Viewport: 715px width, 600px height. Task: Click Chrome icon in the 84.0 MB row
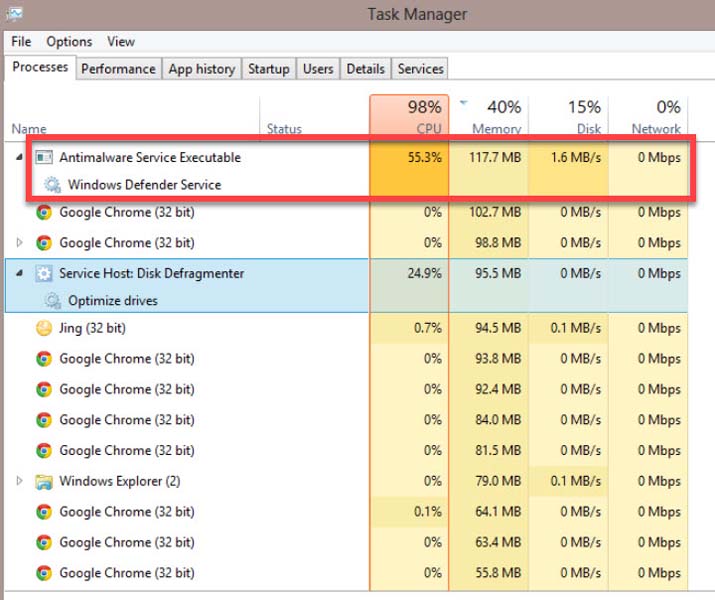tap(44, 420)
